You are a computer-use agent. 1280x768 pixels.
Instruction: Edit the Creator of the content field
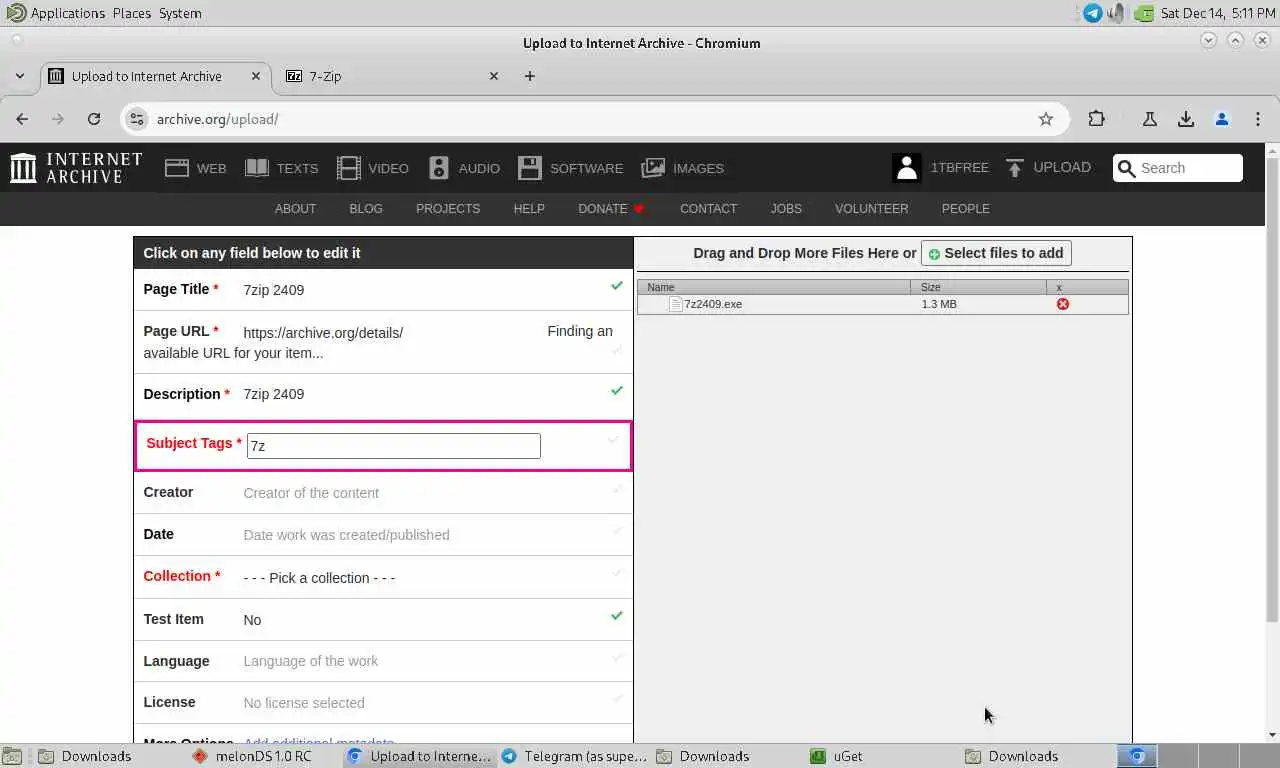(x=383, y=493)
